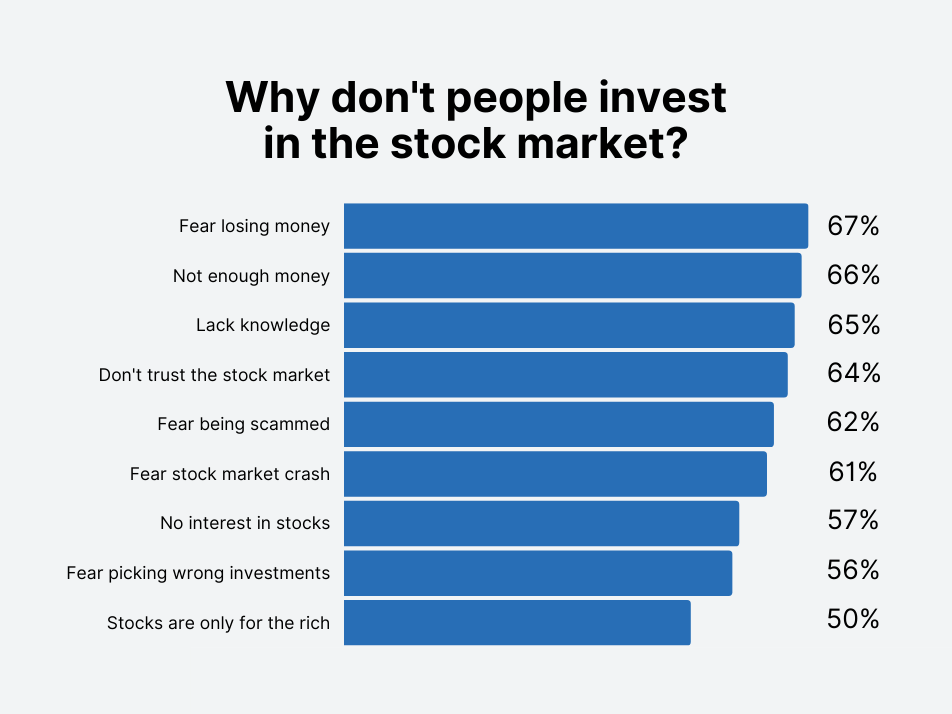Select the Not enough money bar
The width and height of the screenshot is (952, 714).
(573, 276)
